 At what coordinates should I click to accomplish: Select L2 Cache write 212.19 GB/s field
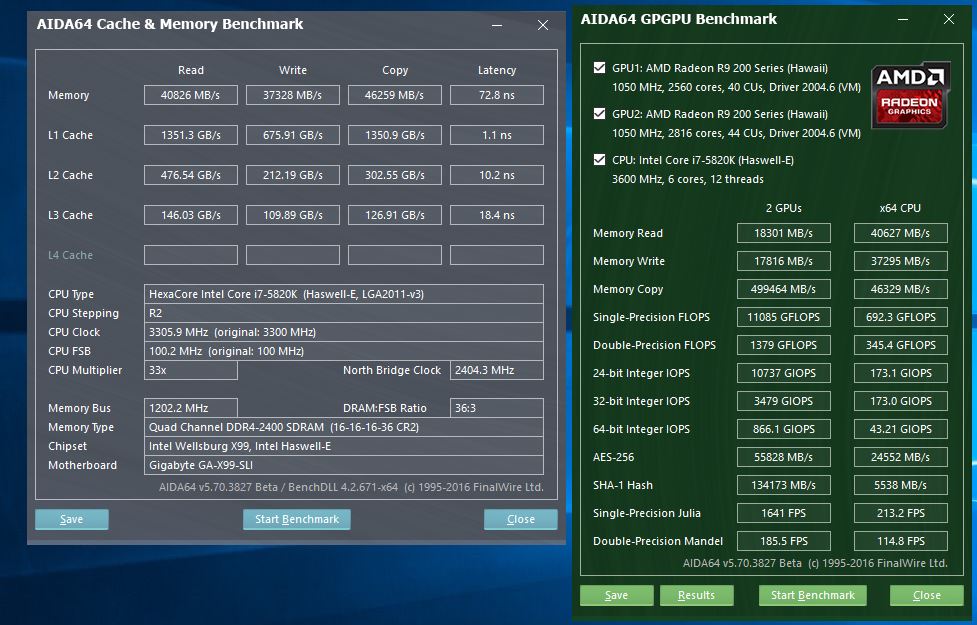coord(293,175)
